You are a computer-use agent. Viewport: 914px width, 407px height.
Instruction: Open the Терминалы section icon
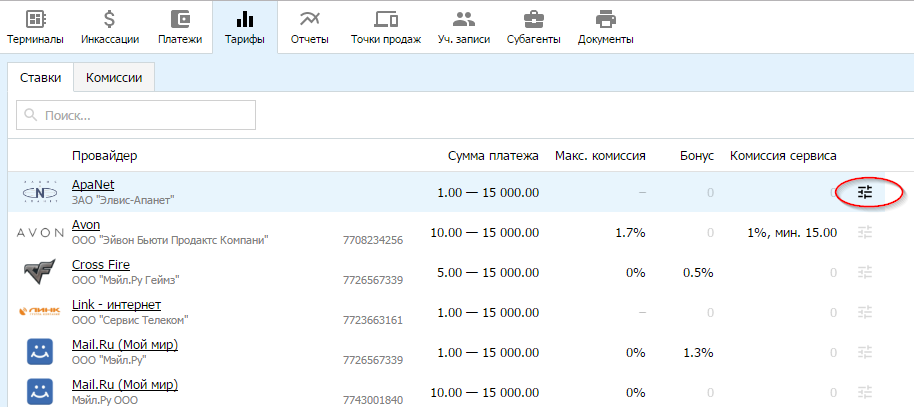coord(36,19)
